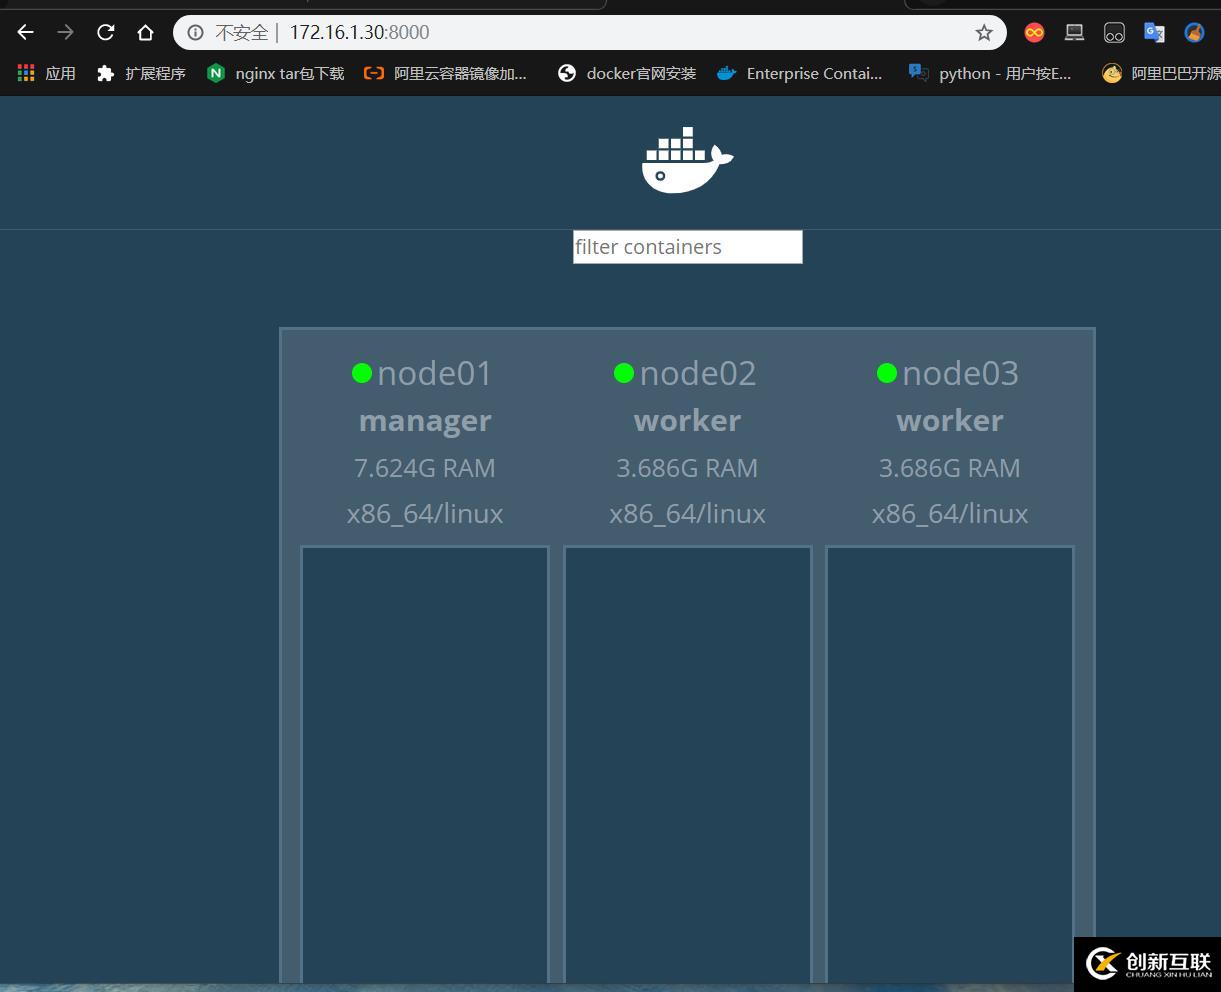The height and width of the screenshot is (992, 1221).
Task: Click the address bar URL 172.16.1.30:8000
Action: [359, 33]
